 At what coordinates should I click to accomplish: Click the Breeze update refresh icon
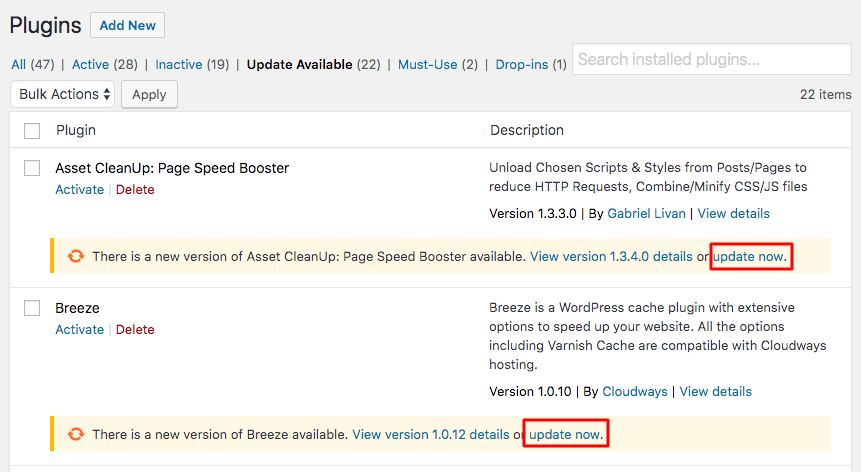76,434
